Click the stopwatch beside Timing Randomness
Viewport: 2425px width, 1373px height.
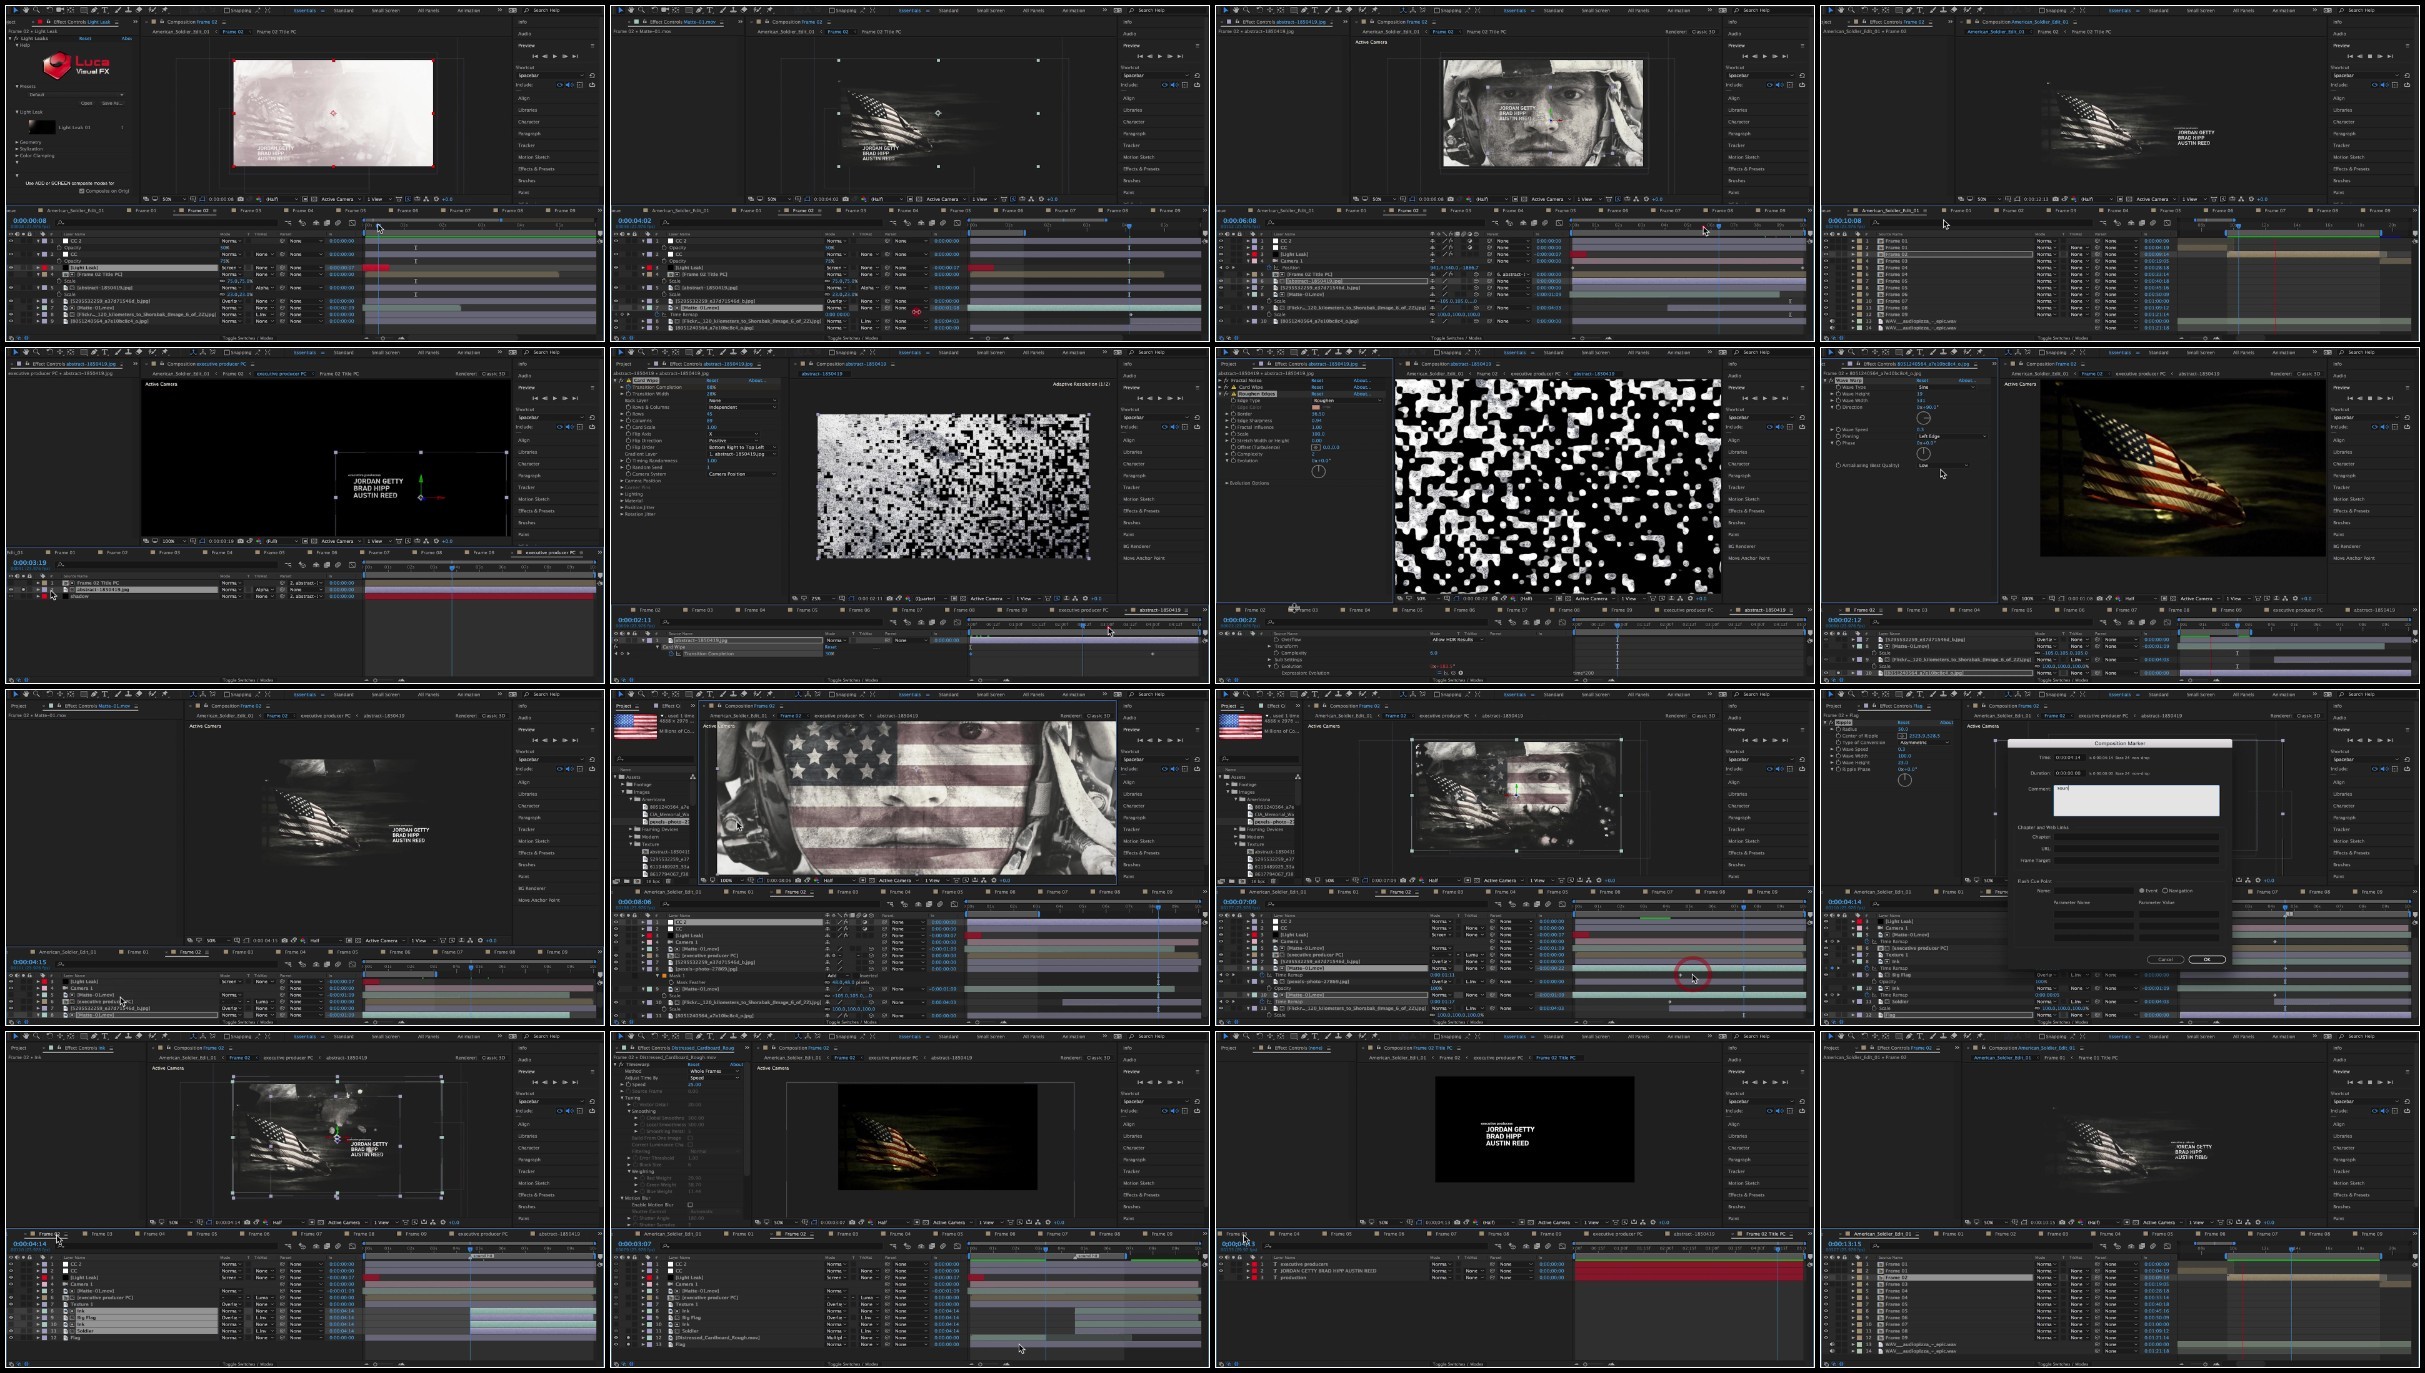tap(628, 461)
